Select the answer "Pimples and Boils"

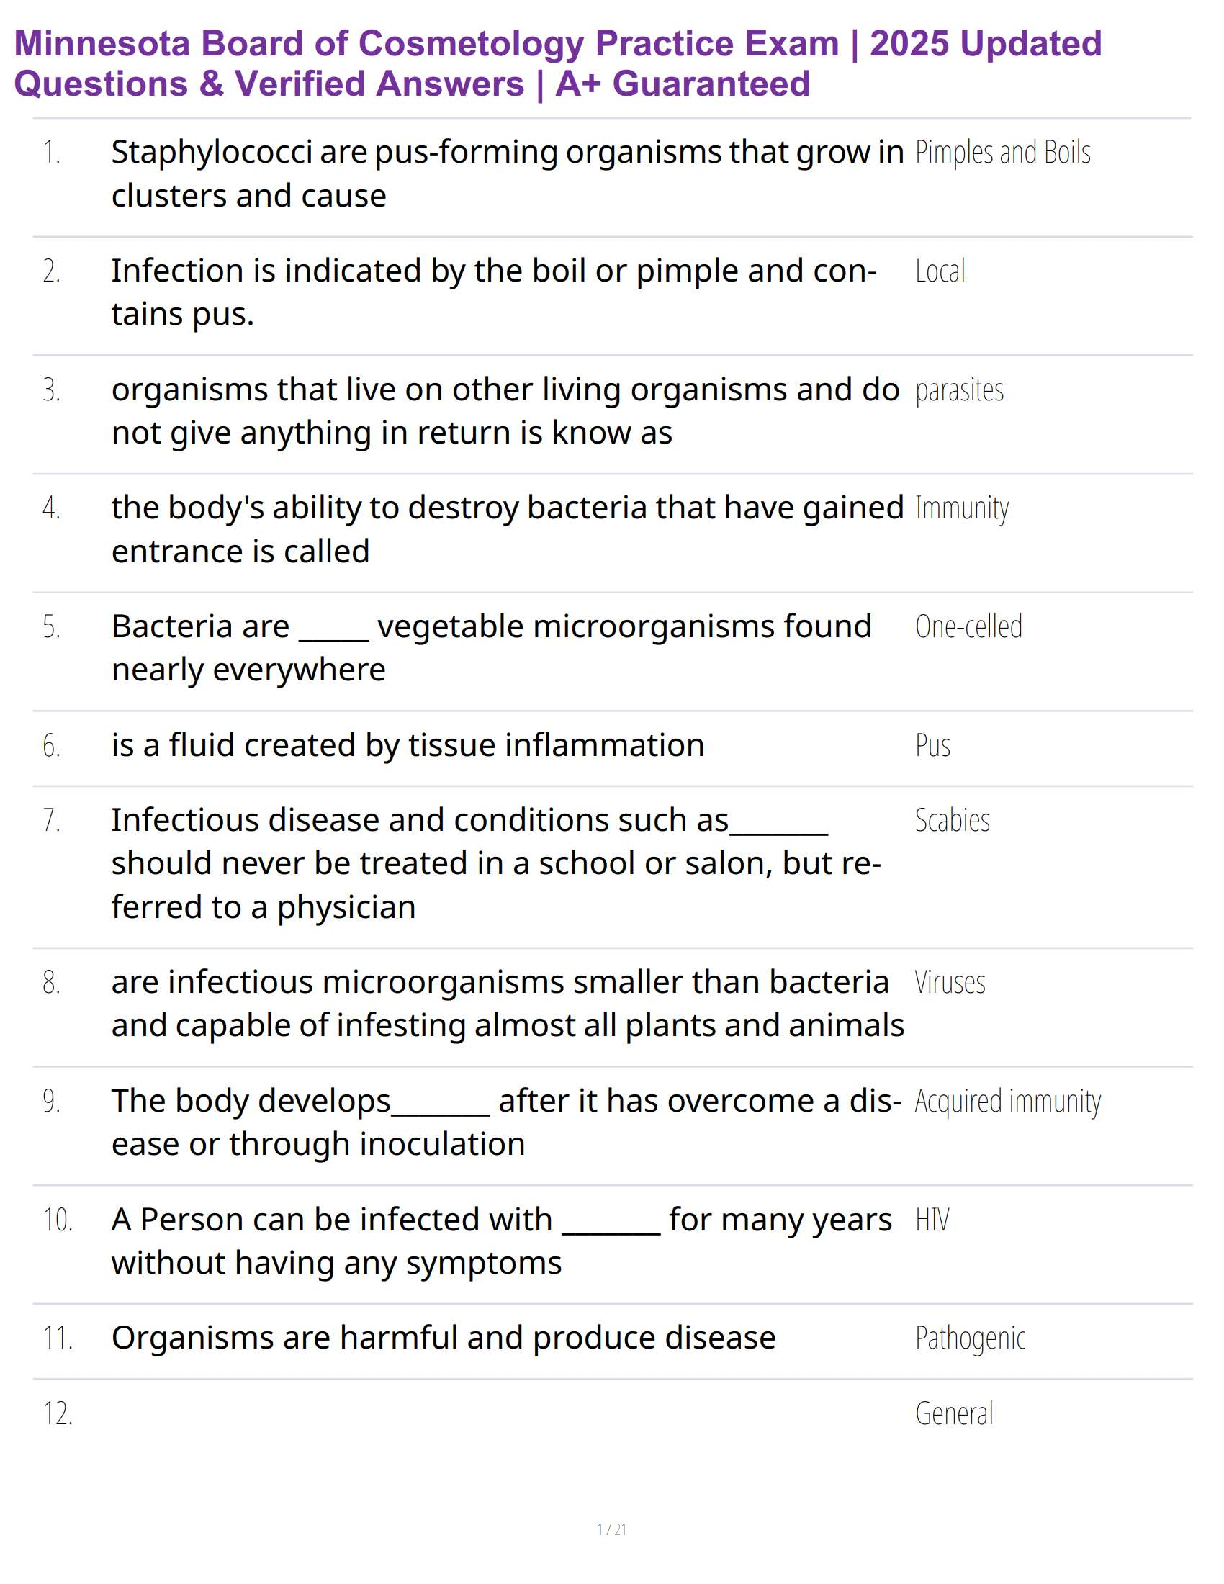coord(1002,153)
